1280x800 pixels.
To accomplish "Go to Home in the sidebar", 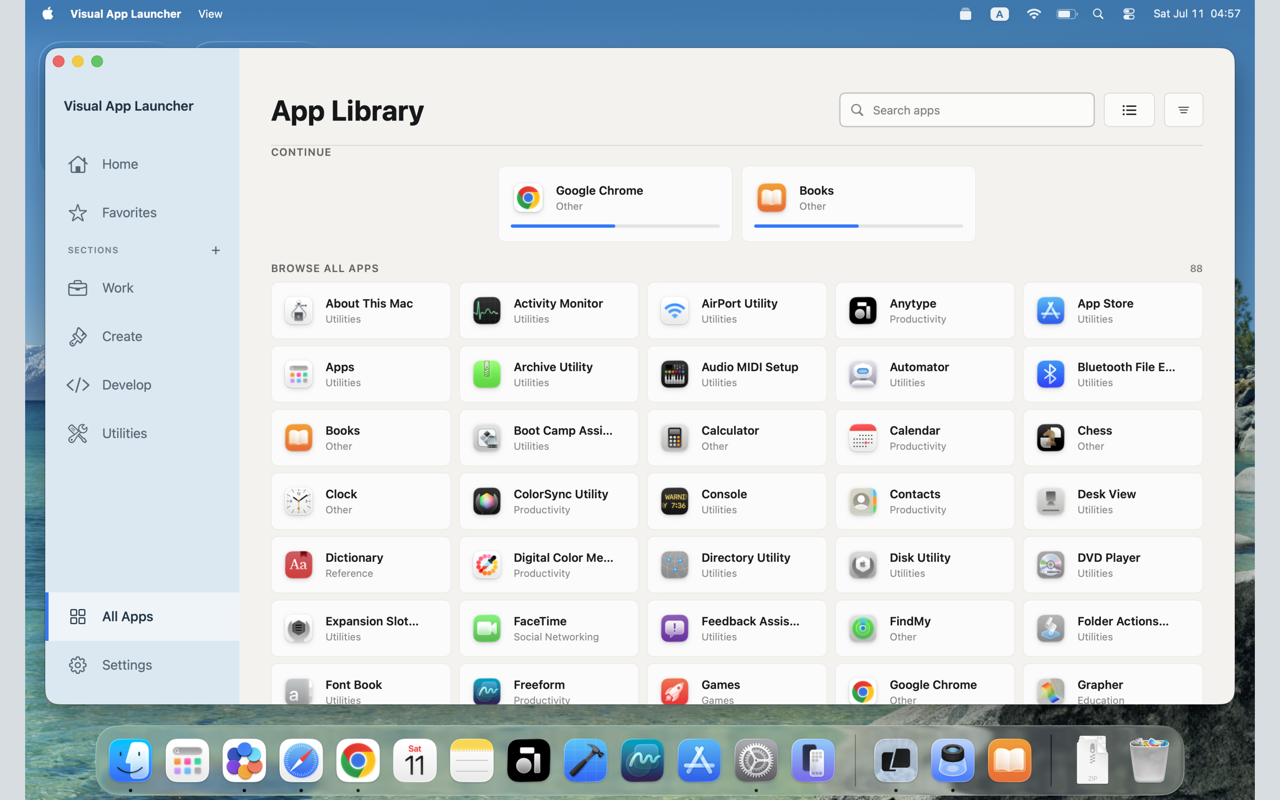I will (142, 164).
